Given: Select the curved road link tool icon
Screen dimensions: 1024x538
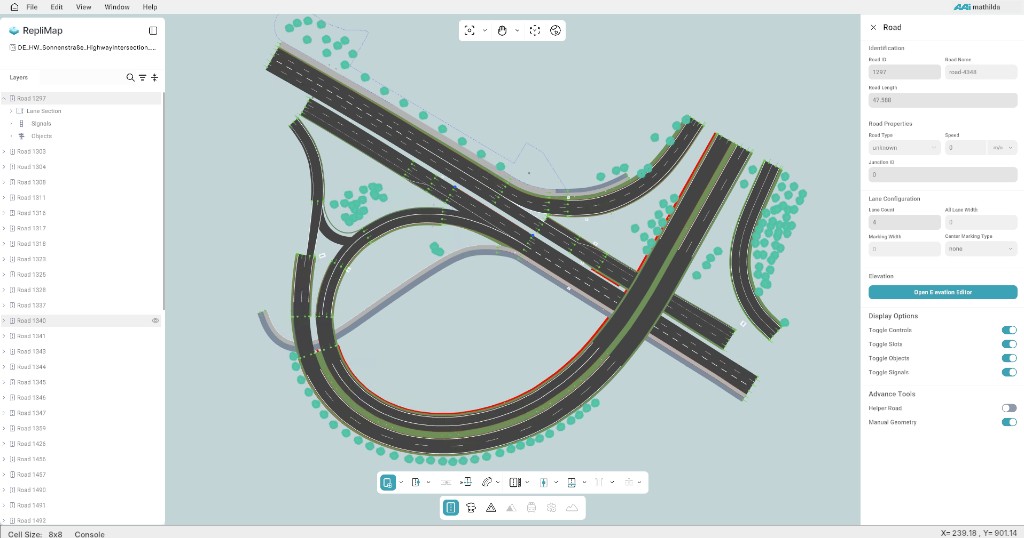Looking at the screenshot, I should 487,483.
